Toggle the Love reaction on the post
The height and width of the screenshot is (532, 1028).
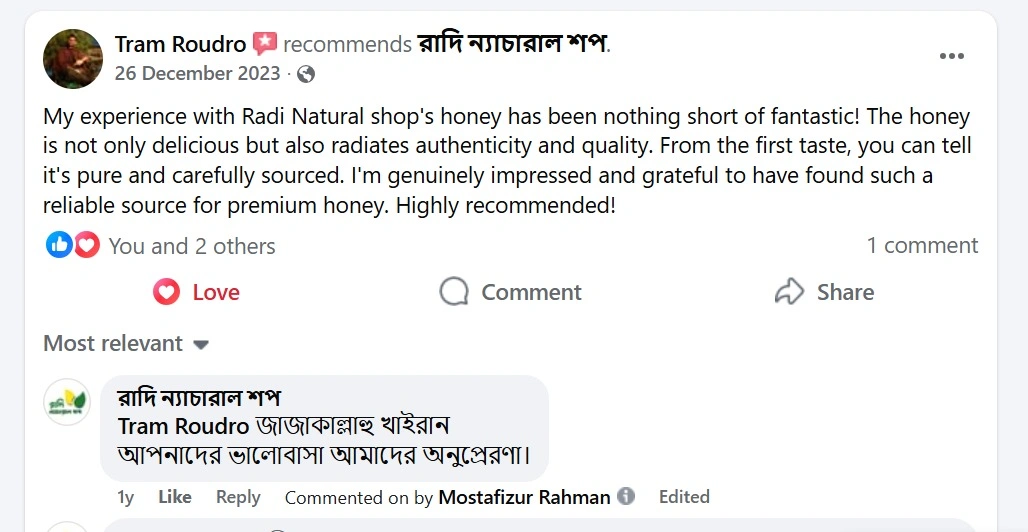(x=196, y=292)
